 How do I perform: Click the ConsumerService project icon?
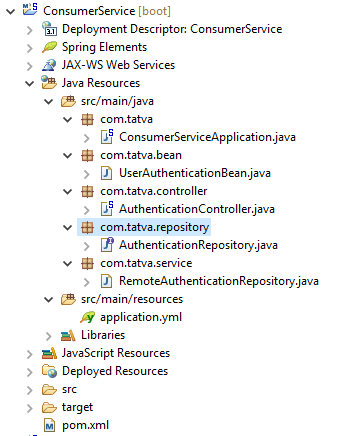(x=30, y=9)
